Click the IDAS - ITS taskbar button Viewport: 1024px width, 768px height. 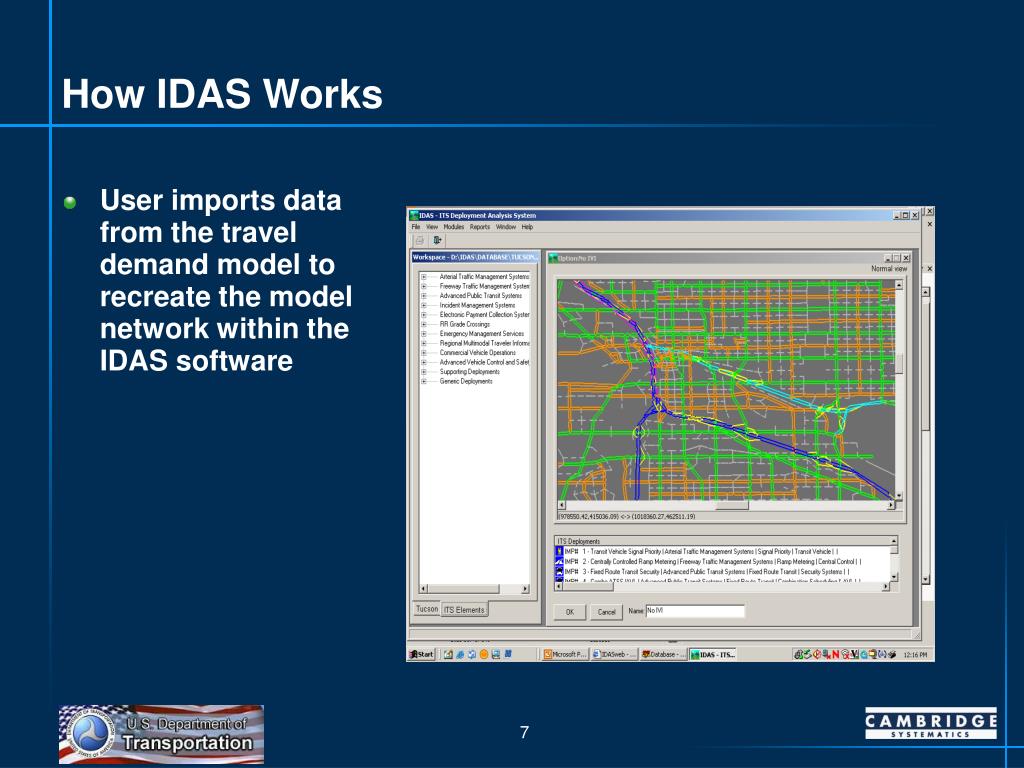[x=712, y=654]
